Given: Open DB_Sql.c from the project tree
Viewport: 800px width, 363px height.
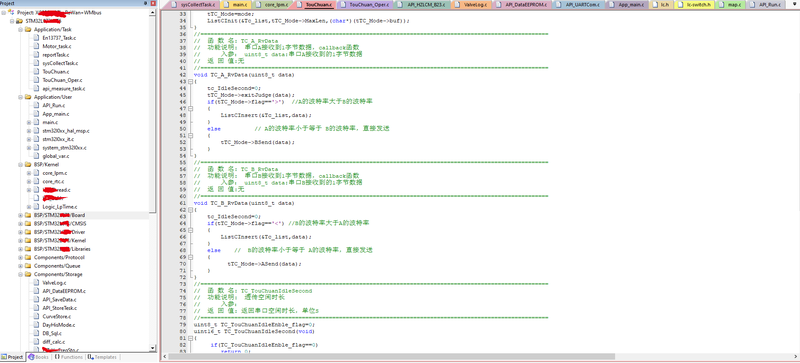Looking at the screenshot, I should tap(52, 333).
